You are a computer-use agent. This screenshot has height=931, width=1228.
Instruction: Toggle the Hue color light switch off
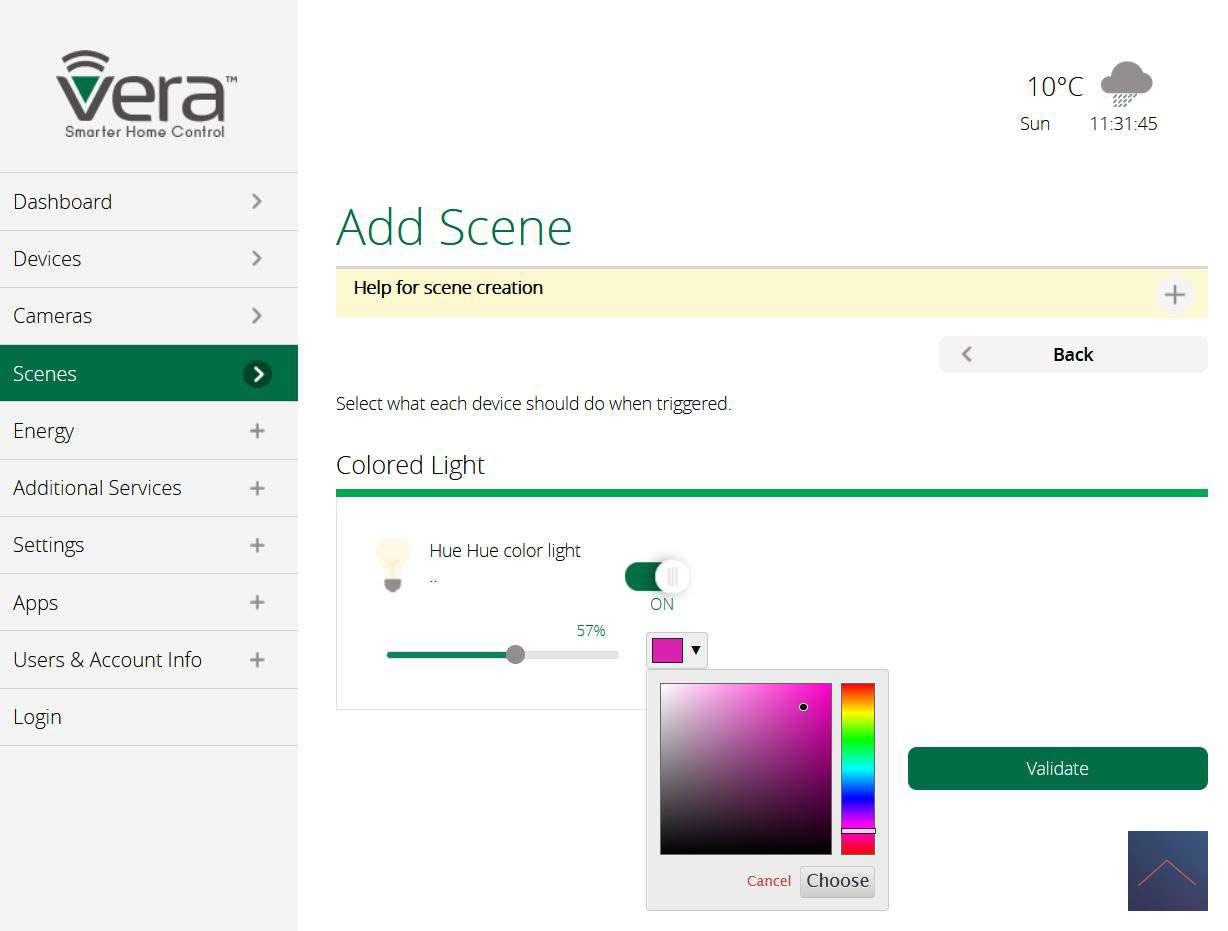click(x=657, y=576)
